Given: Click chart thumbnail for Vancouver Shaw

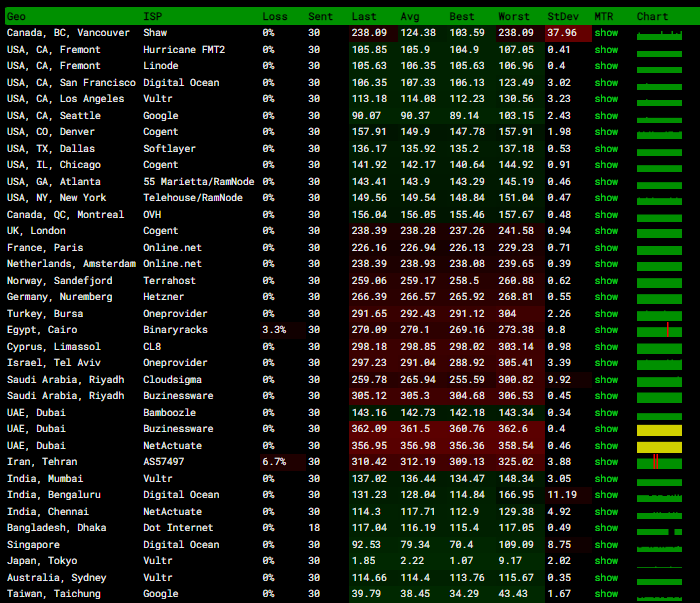Looking at the screenshot, I should point(659,35).
